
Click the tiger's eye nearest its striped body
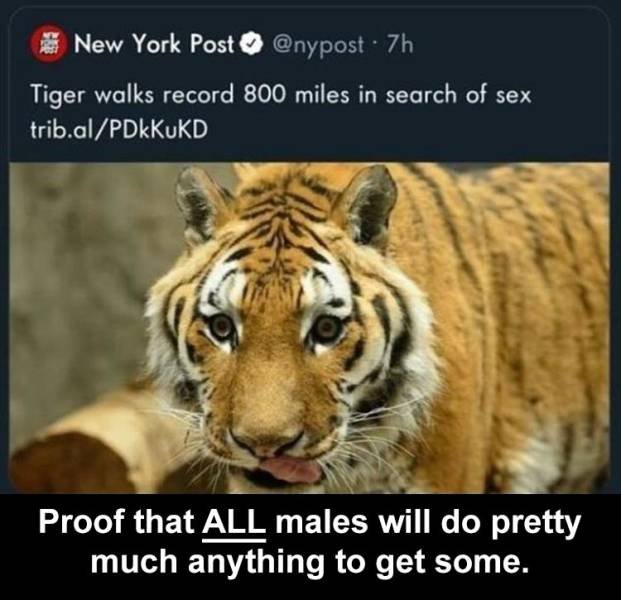point(327,328)
